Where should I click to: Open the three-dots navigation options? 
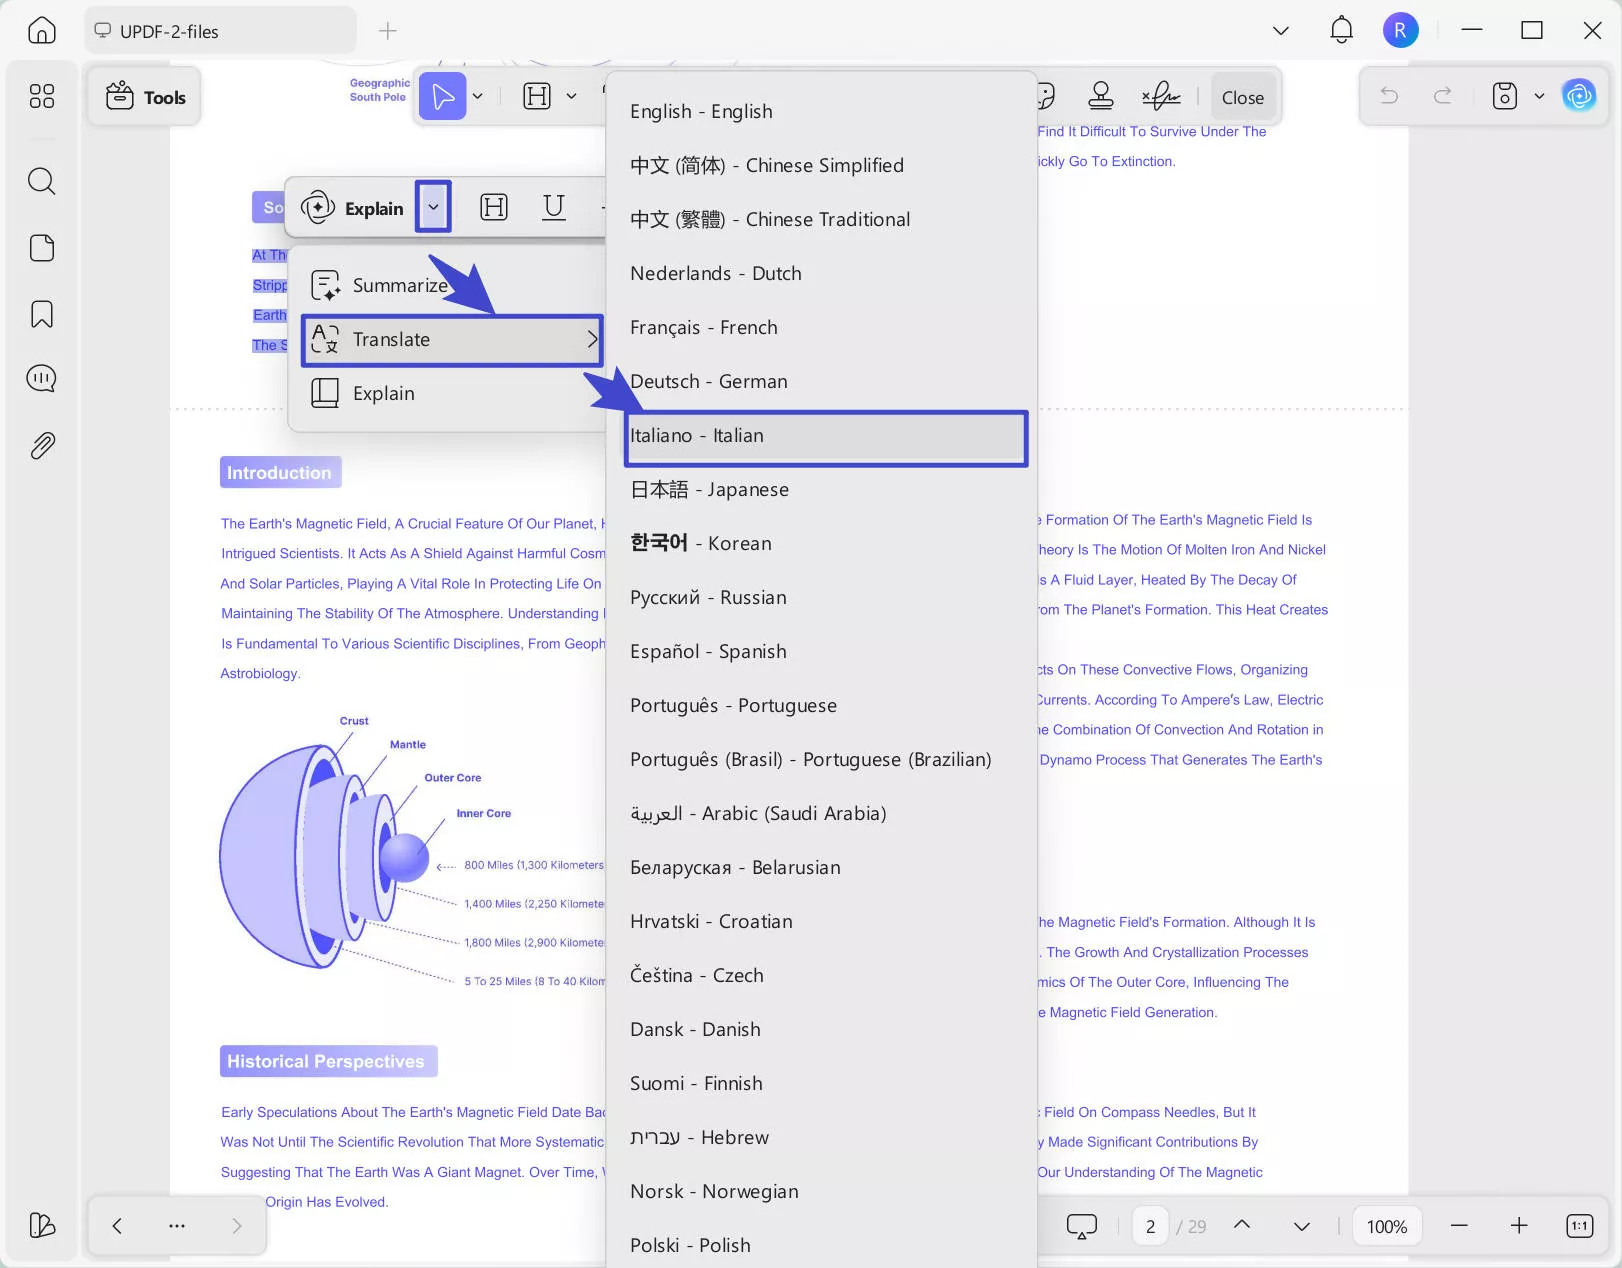pyautogui.click(x=177, y=1225)
